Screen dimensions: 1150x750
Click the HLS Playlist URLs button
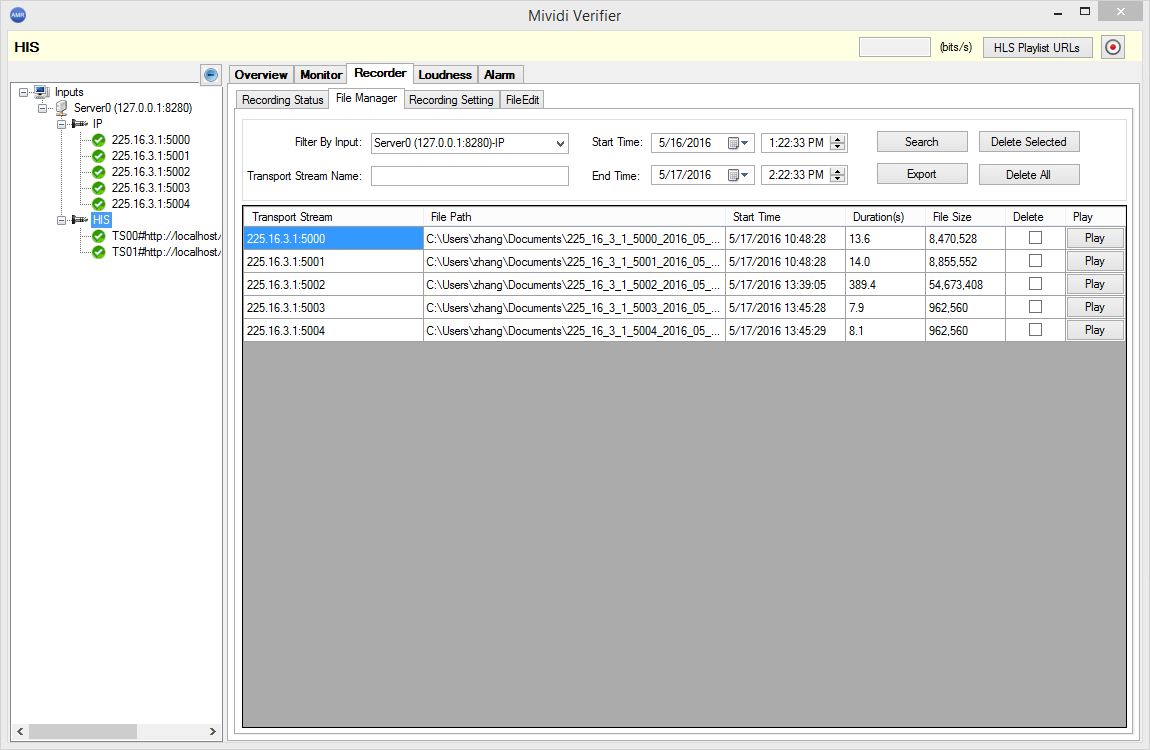coord(1036,47)
